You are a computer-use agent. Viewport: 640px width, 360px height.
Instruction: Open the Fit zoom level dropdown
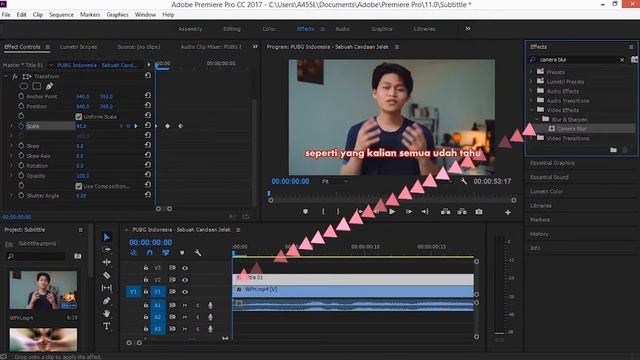(335, 181)
